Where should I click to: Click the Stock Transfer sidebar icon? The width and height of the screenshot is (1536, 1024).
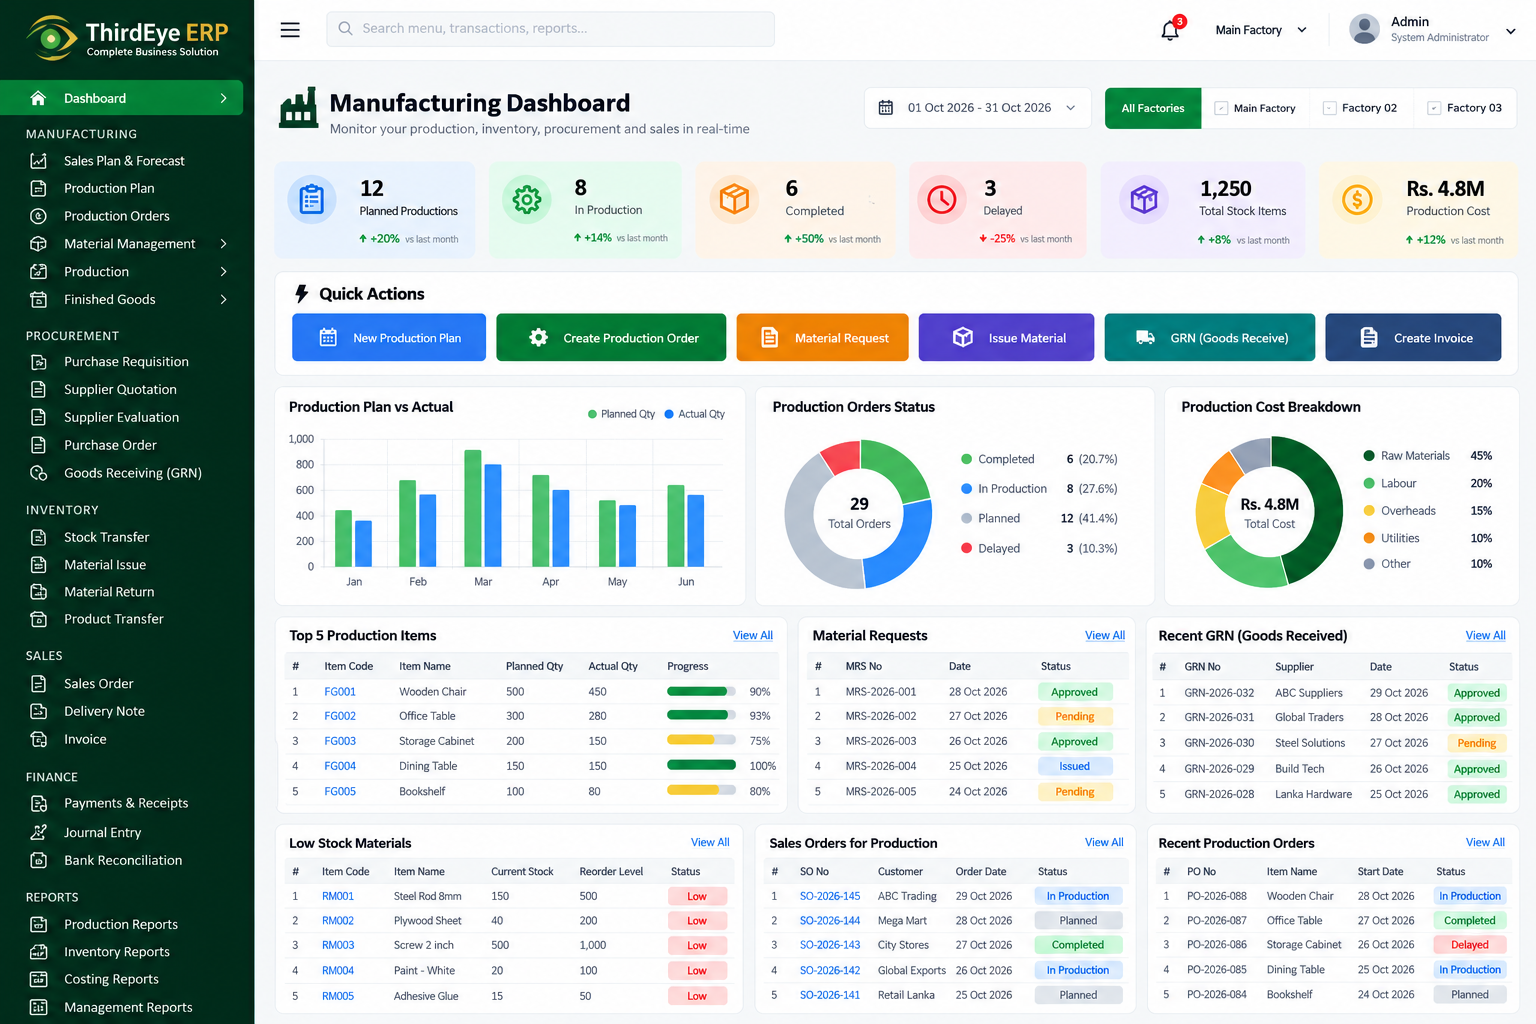[x=39, y=537]
